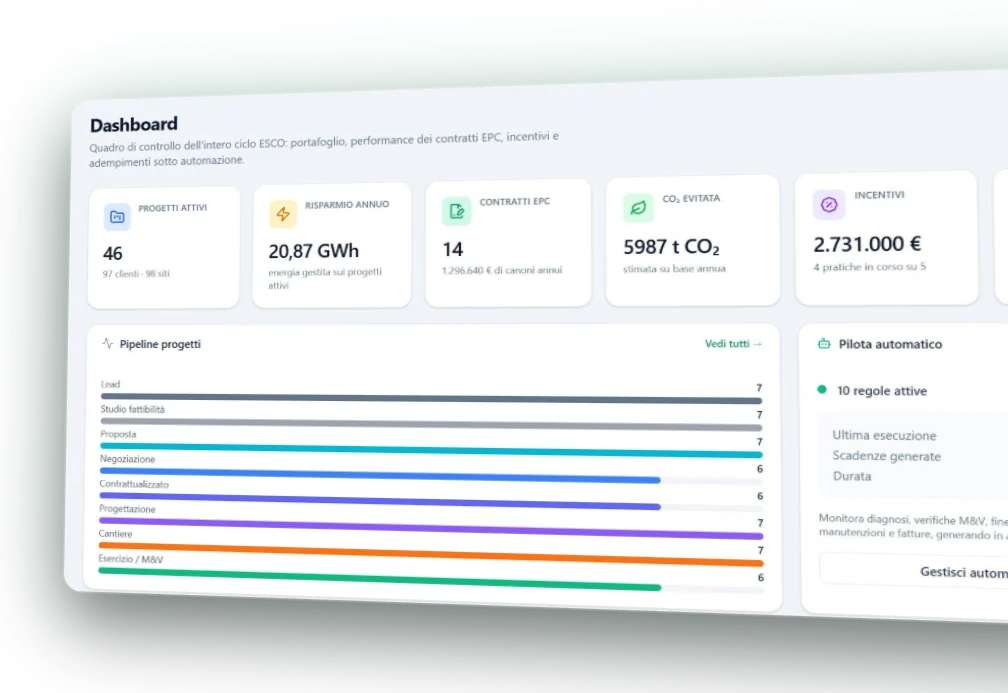The height and width of the screenshot is (693, 1008).
Task: Click the 10 regole attive text
Action: (881, 391)
